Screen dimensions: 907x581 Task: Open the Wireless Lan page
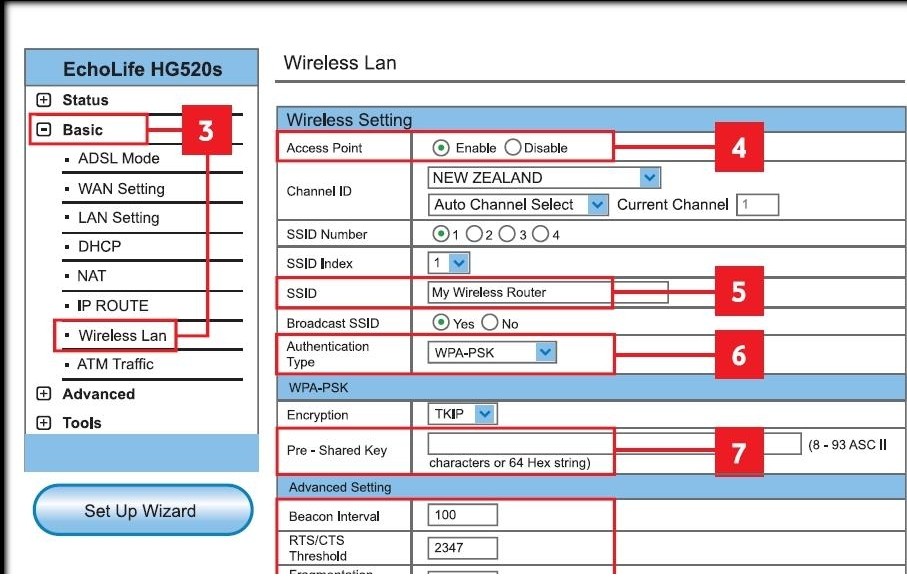(x=123, y=336)
